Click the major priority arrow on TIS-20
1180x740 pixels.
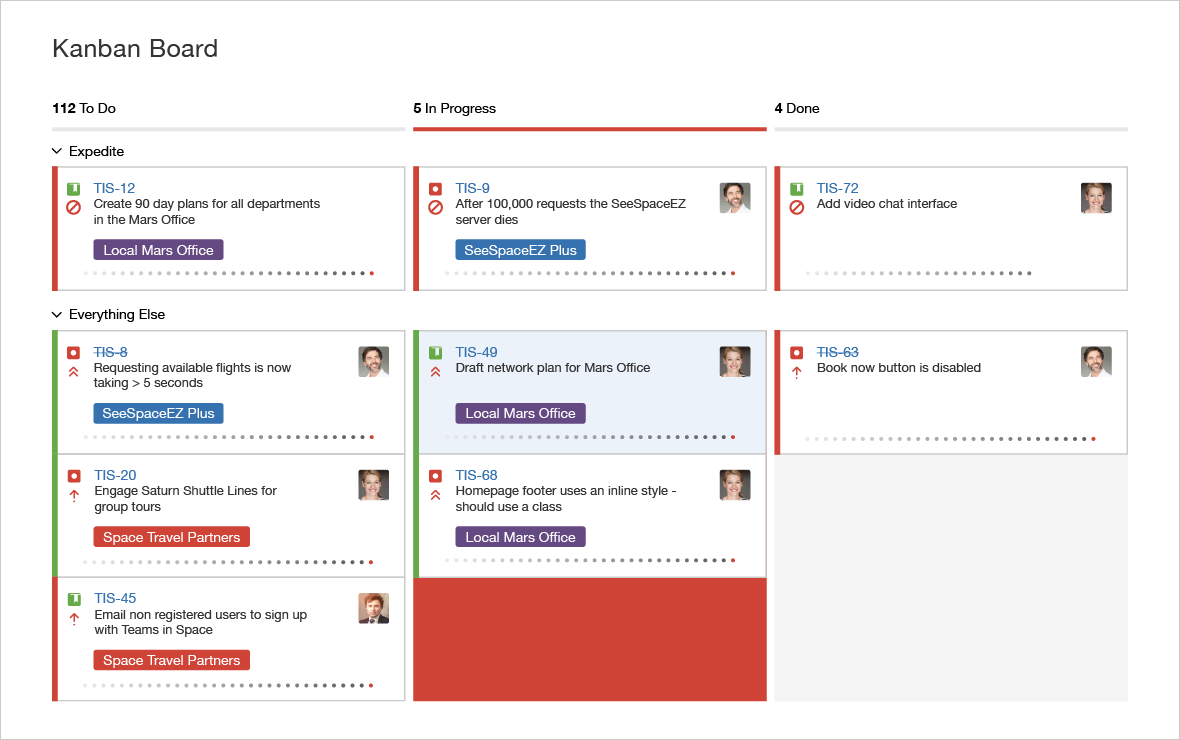[x=73, y=495]
